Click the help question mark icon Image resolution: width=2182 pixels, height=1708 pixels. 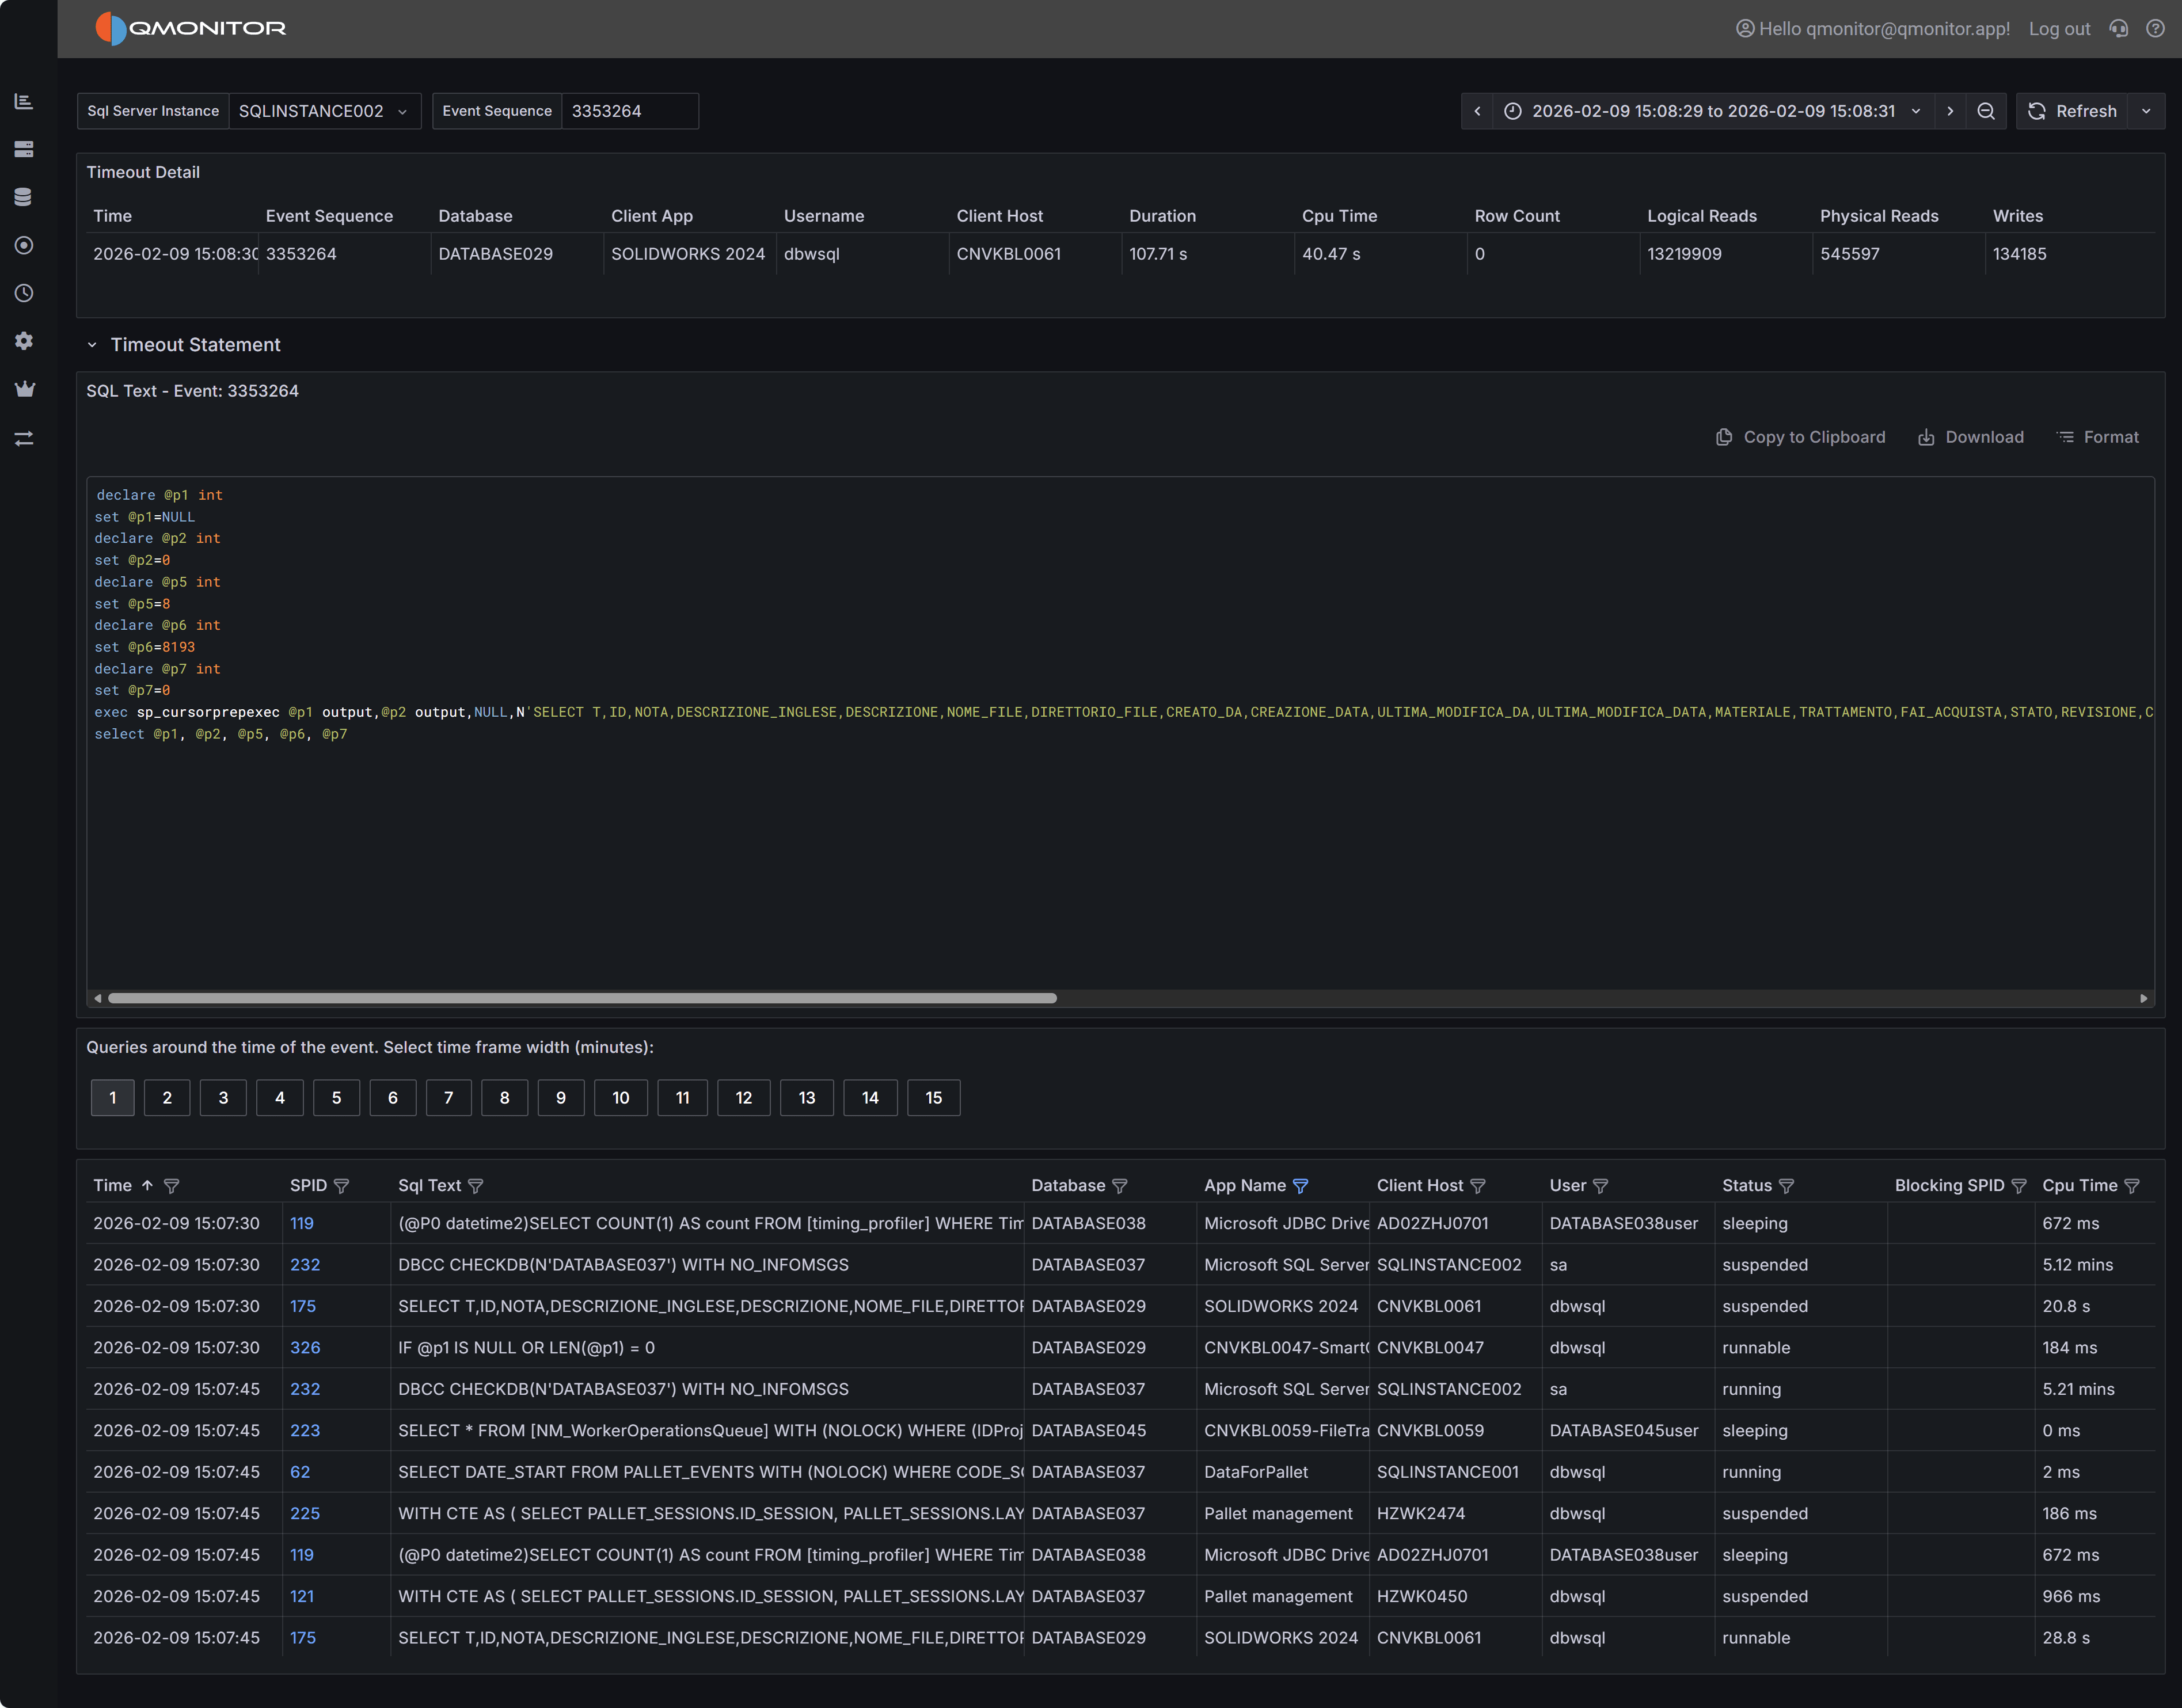coord(2155,29)
